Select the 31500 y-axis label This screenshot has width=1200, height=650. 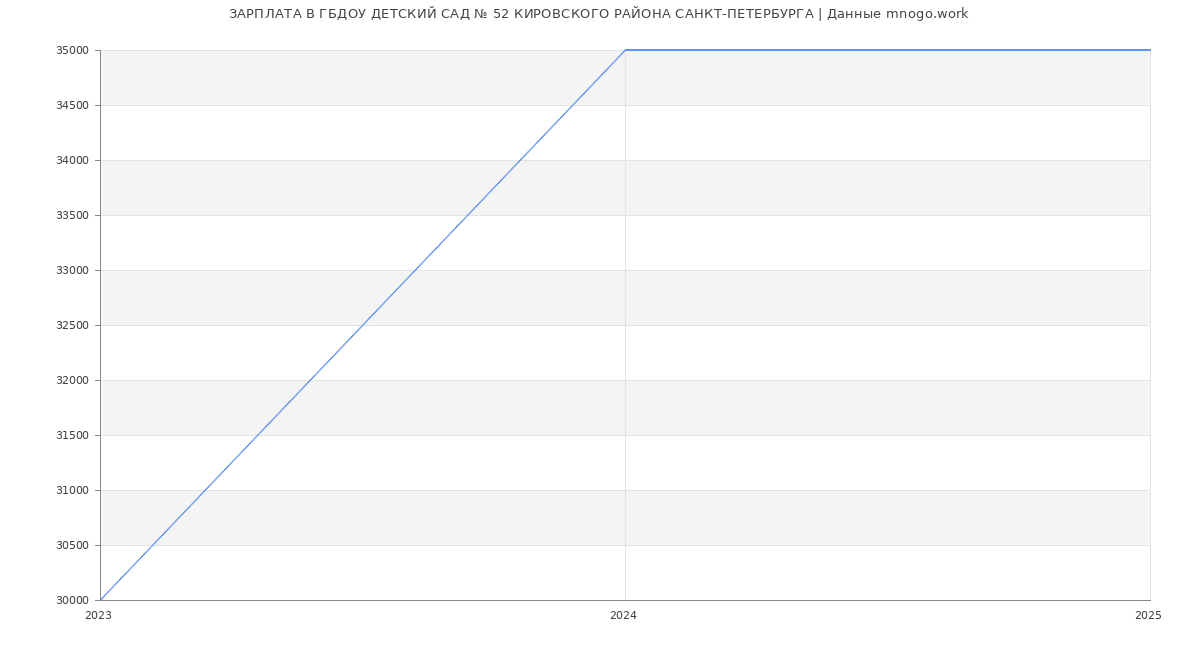(73, 436)
